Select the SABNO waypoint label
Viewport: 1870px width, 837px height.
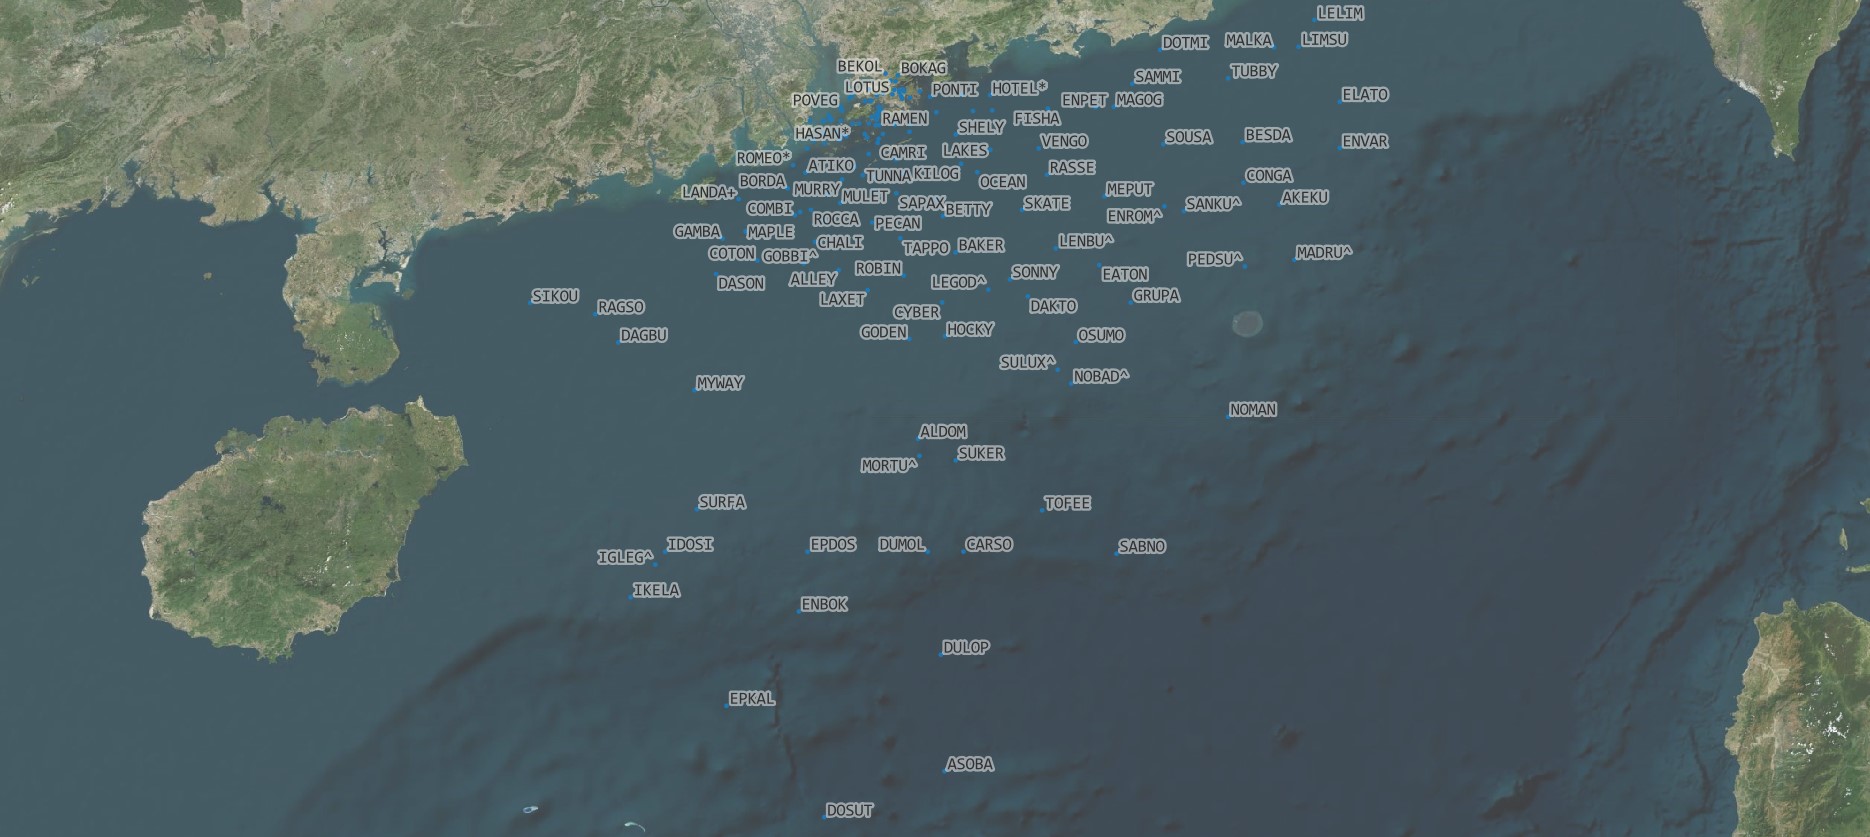(1142, 547)
